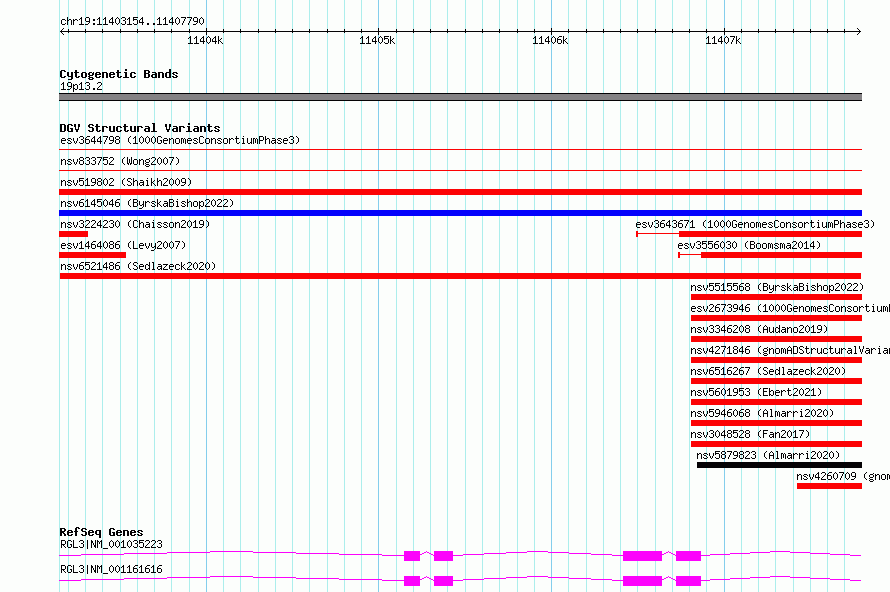Image resolution: width=890 pixels, height=592 pixels.
Task: Open the nsv519802 (Shaikh2009) variant label
Action: pos(126,182)
